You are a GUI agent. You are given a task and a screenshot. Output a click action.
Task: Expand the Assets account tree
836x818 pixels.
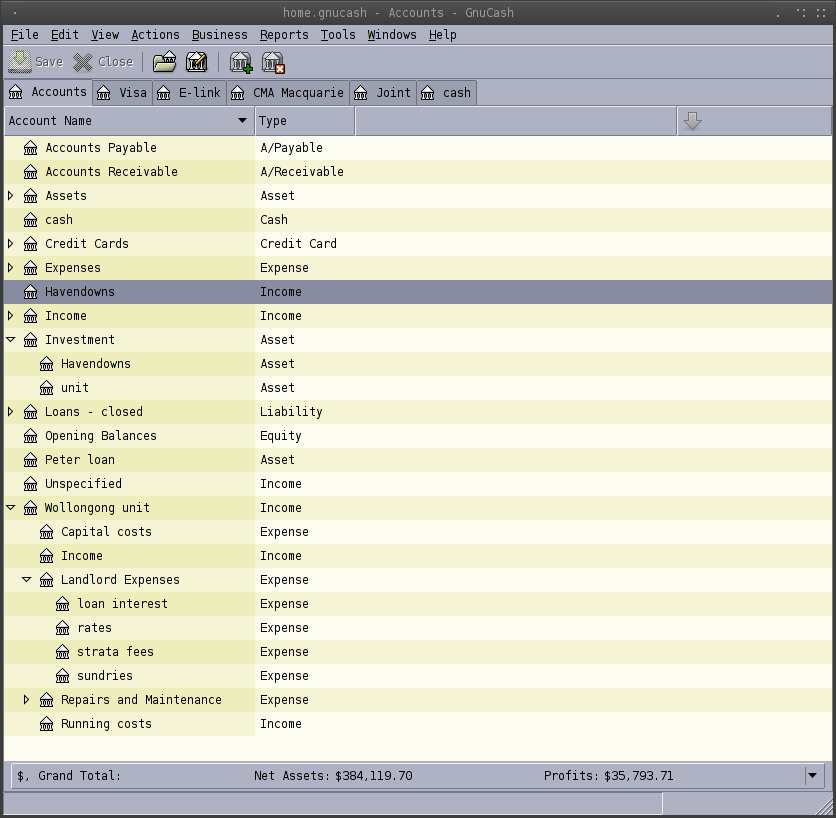(x=11, y=196)
